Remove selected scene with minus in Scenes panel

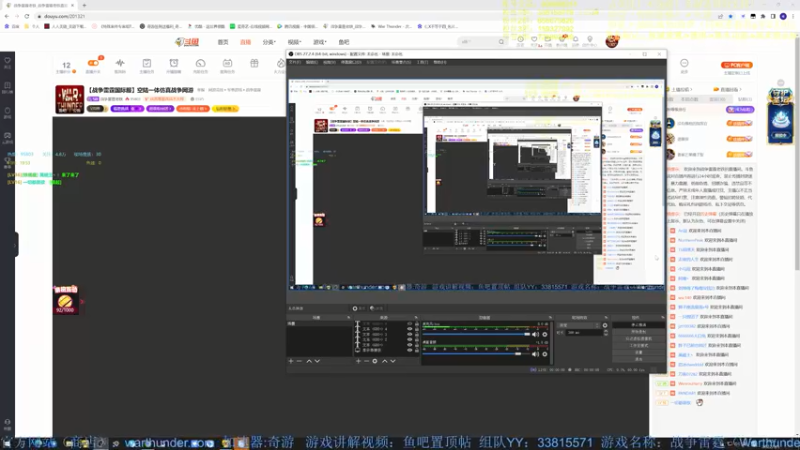point(299,361)
